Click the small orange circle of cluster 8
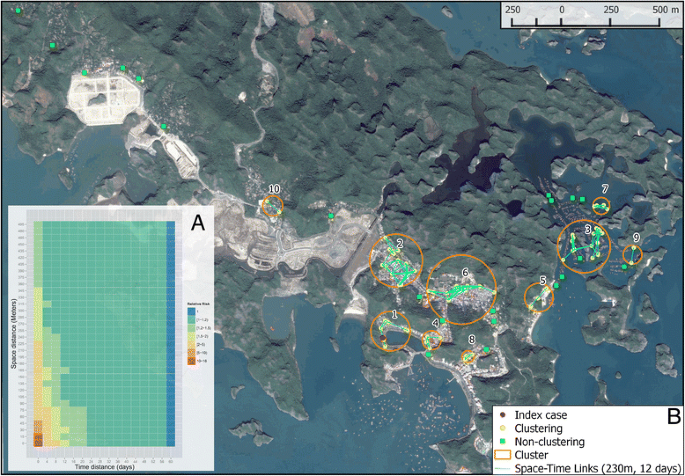Viewport: 685px width, 476px height. click(x=468, y=357)
